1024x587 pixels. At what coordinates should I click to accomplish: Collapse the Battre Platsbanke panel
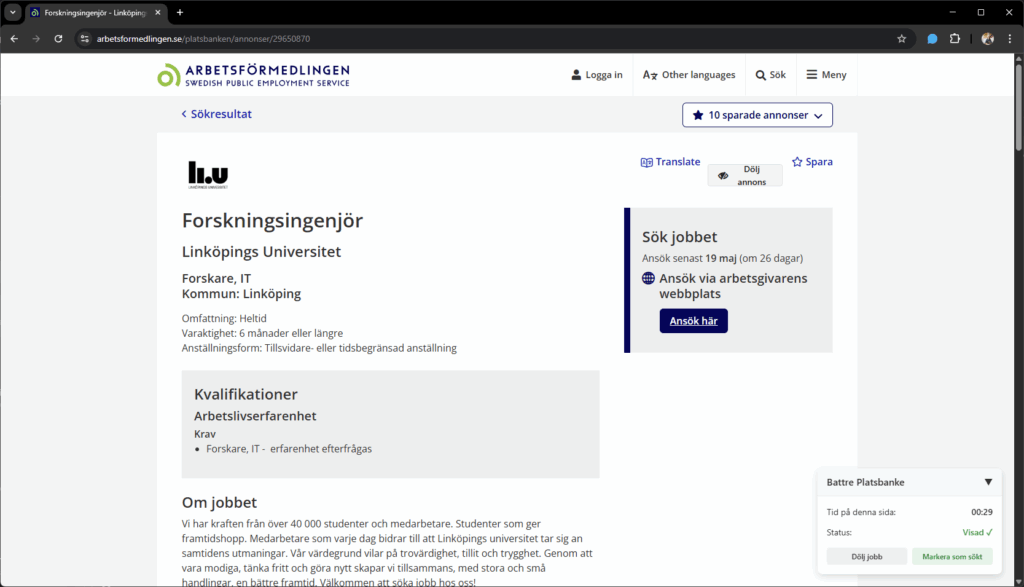click(x=988, y=482)
